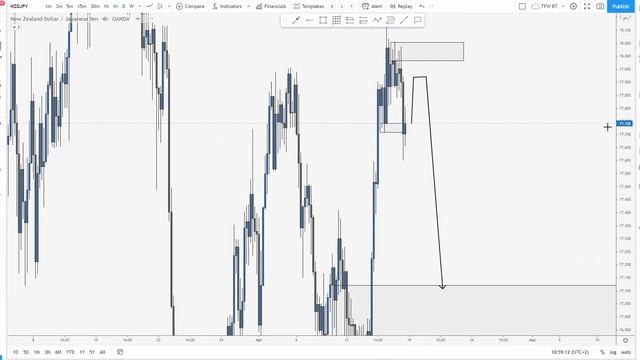Select the horizontal ray tool in favorites bar
Image resolution: width=640 pixels, height=360 pixels.
pos(309,20)
